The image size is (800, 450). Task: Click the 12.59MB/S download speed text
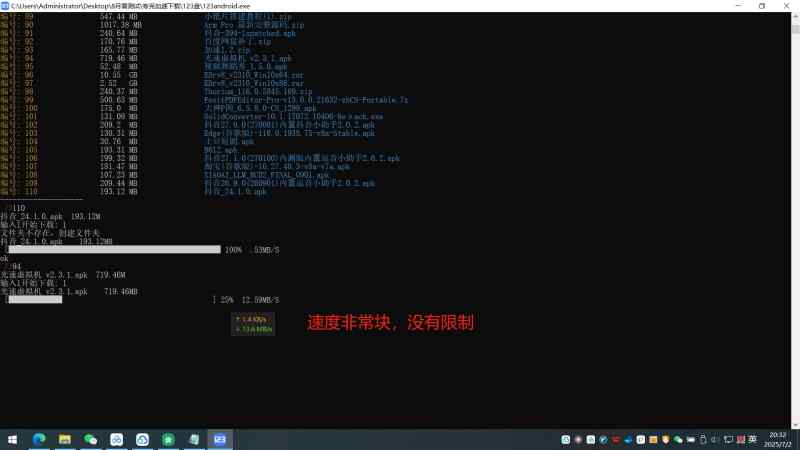(260, 299)
